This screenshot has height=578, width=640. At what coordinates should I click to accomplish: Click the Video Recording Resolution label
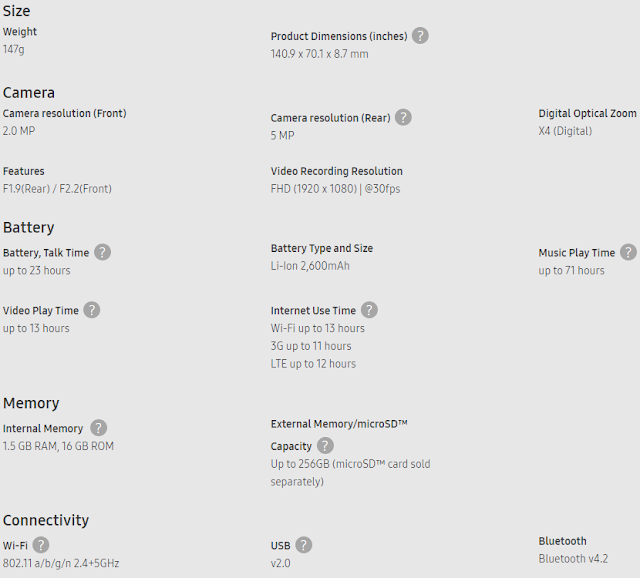pyautogui.click(x=337, y=171)
